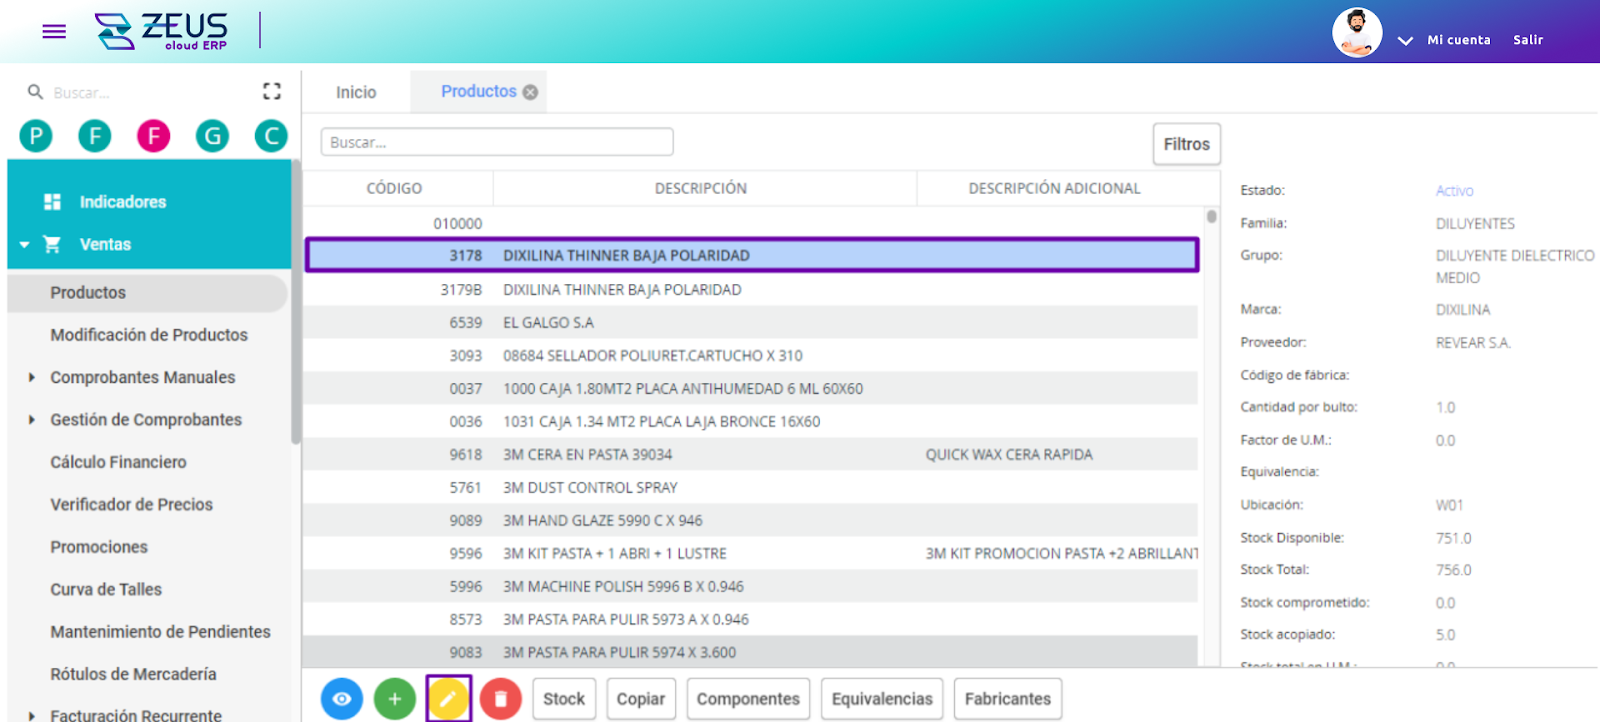Viewport: 1600px width, 722px height.
Task: Select the pink F circle shortcut
Action: 154,135
